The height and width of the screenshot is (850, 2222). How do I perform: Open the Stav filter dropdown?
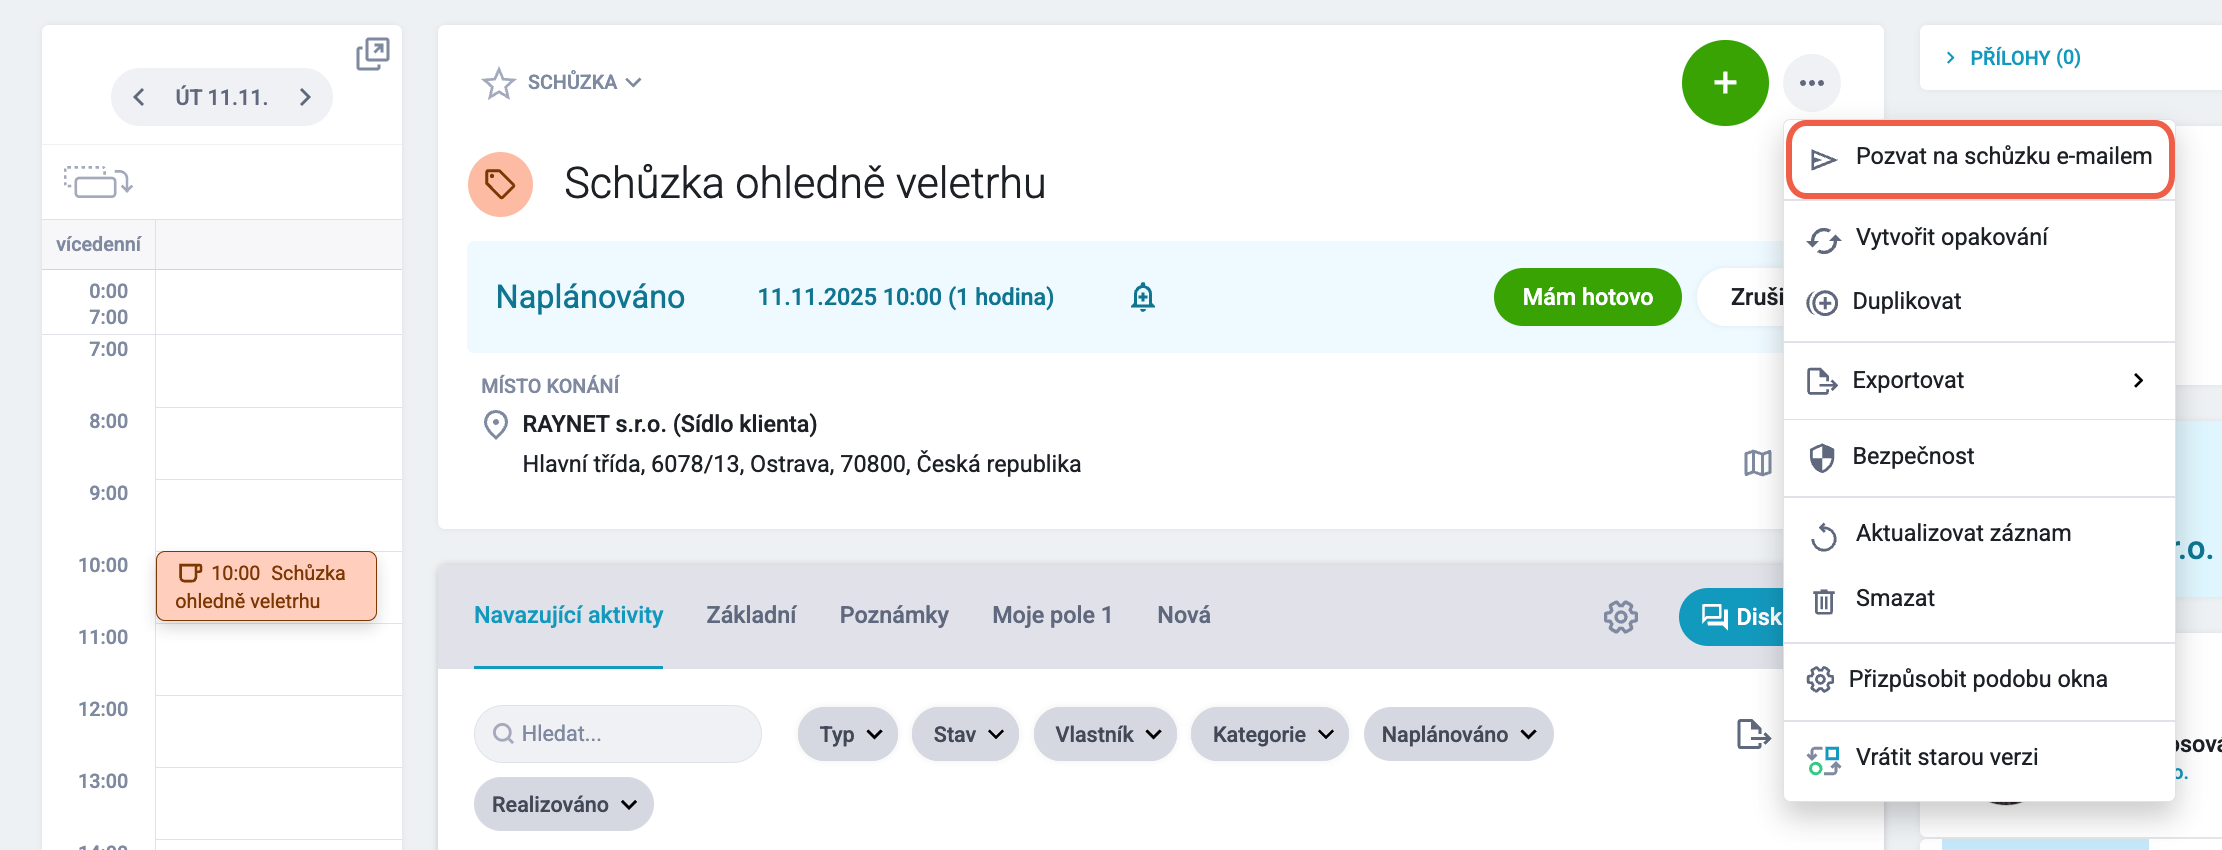(965, 735)
